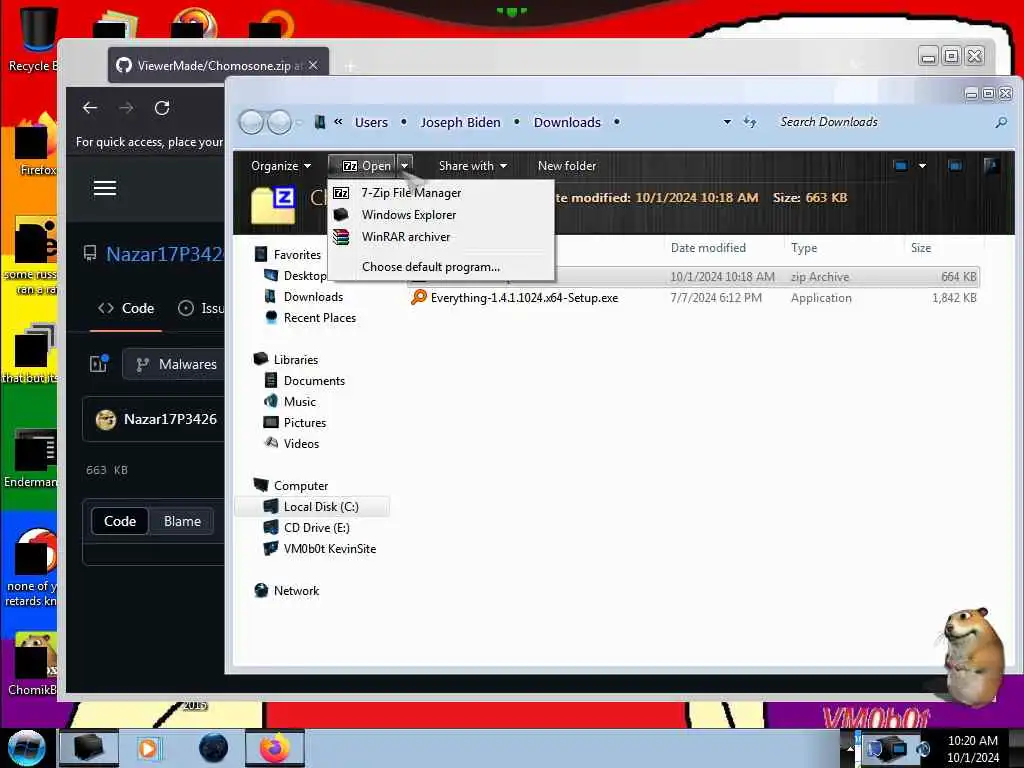The width and height of the screenshot is (1024, 768).
Task: Click Nazar17P3426 commit author link
Action: (170, 419)
